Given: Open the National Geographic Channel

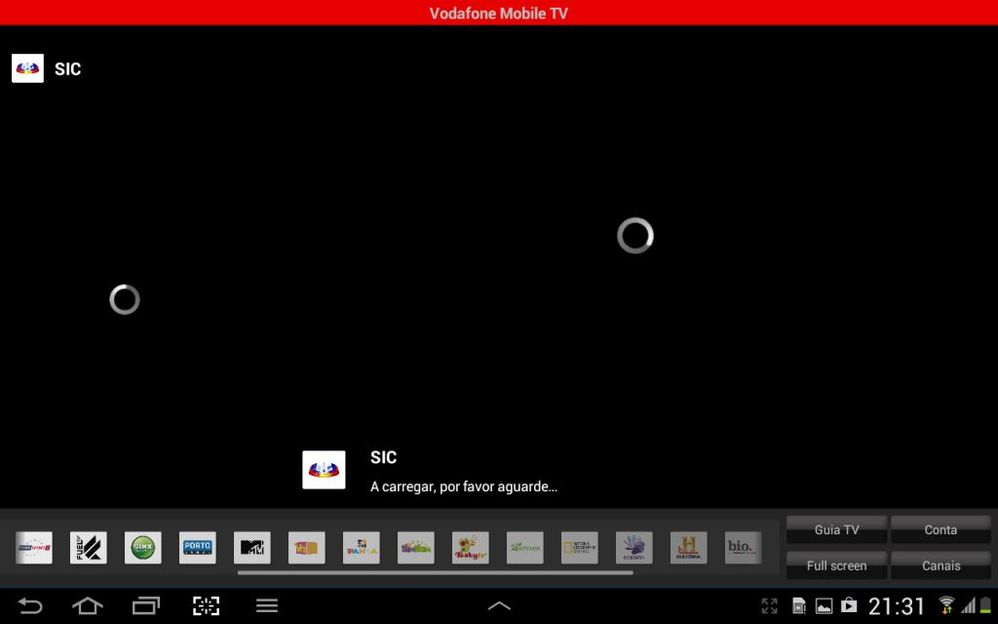Looking at the screenshot, I should 578,547.
